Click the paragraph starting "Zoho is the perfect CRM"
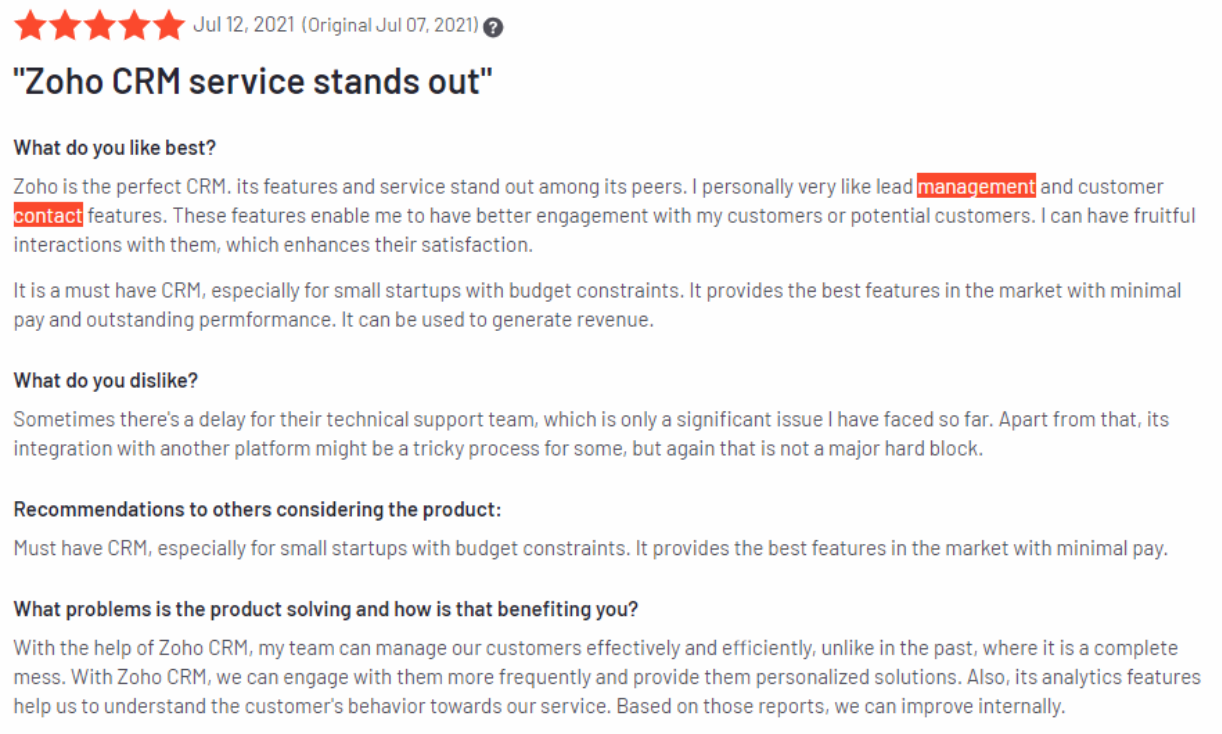The height and width of the screenshot is (734, 1222). tap(605, 215)
